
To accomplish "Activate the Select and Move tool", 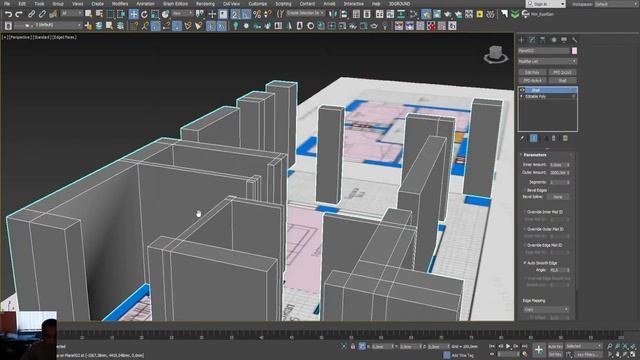I will click(x=133, y=14).
